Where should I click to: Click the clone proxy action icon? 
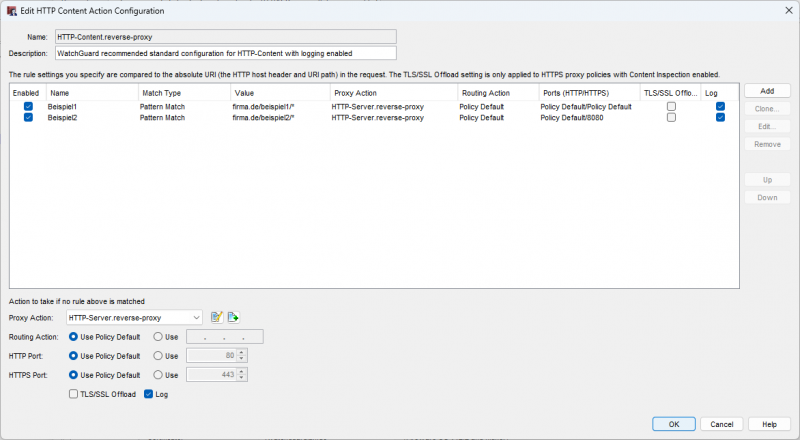coord(233,317)
